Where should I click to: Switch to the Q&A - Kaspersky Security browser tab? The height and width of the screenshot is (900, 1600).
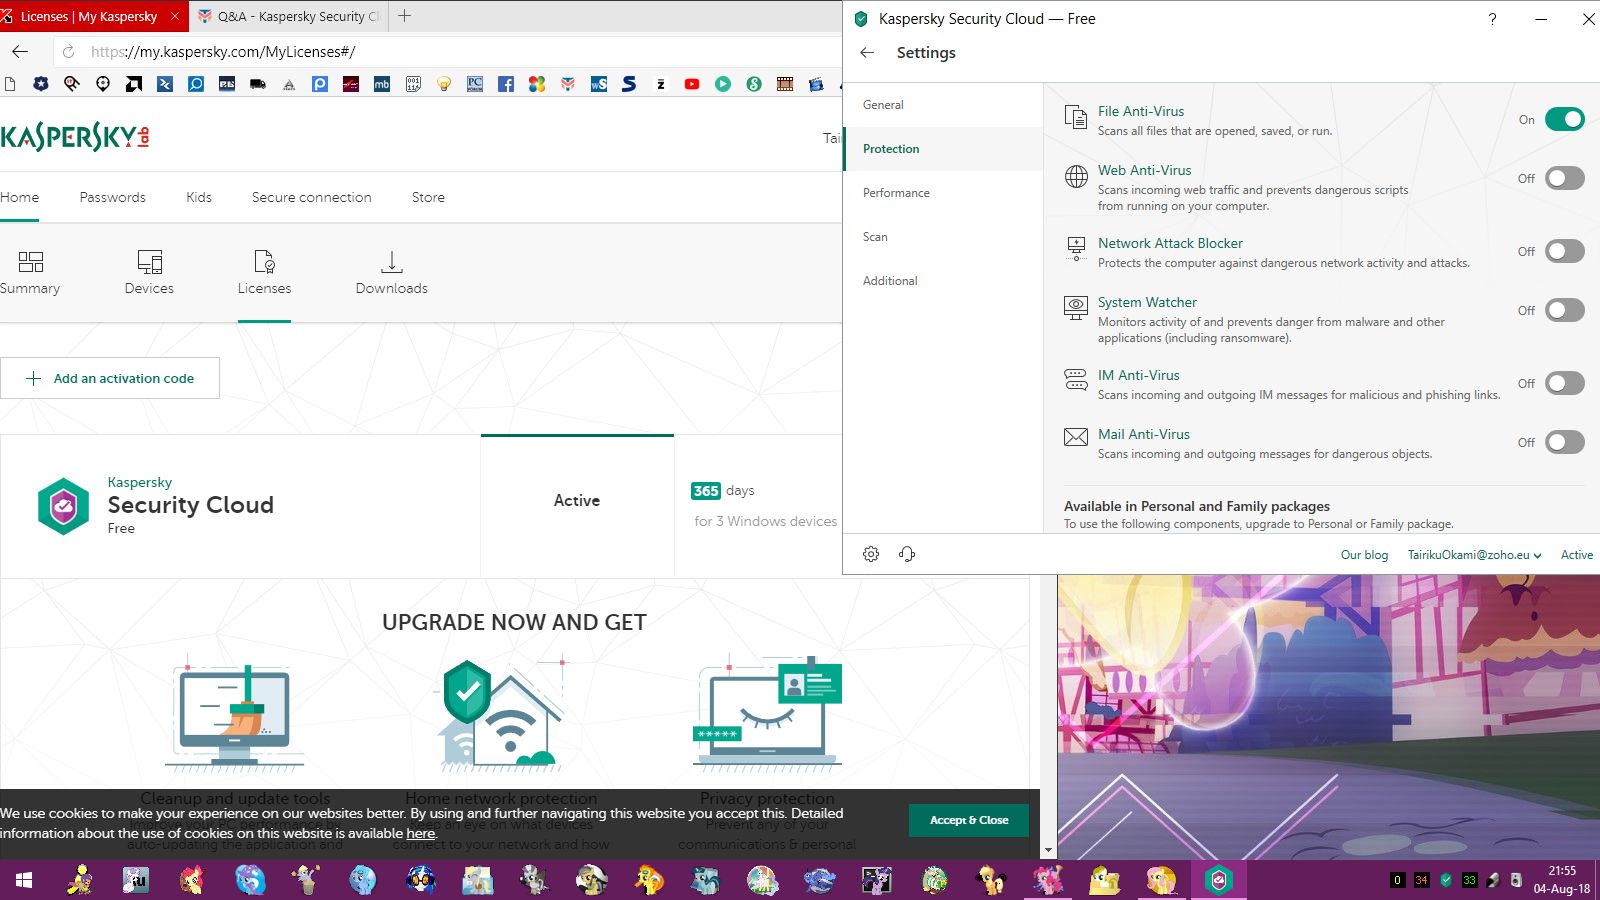tap(289, 16)
